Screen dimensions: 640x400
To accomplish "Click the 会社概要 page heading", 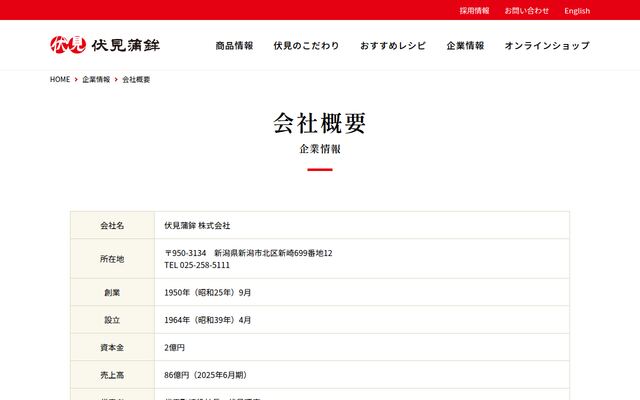I will coord(320,123).
